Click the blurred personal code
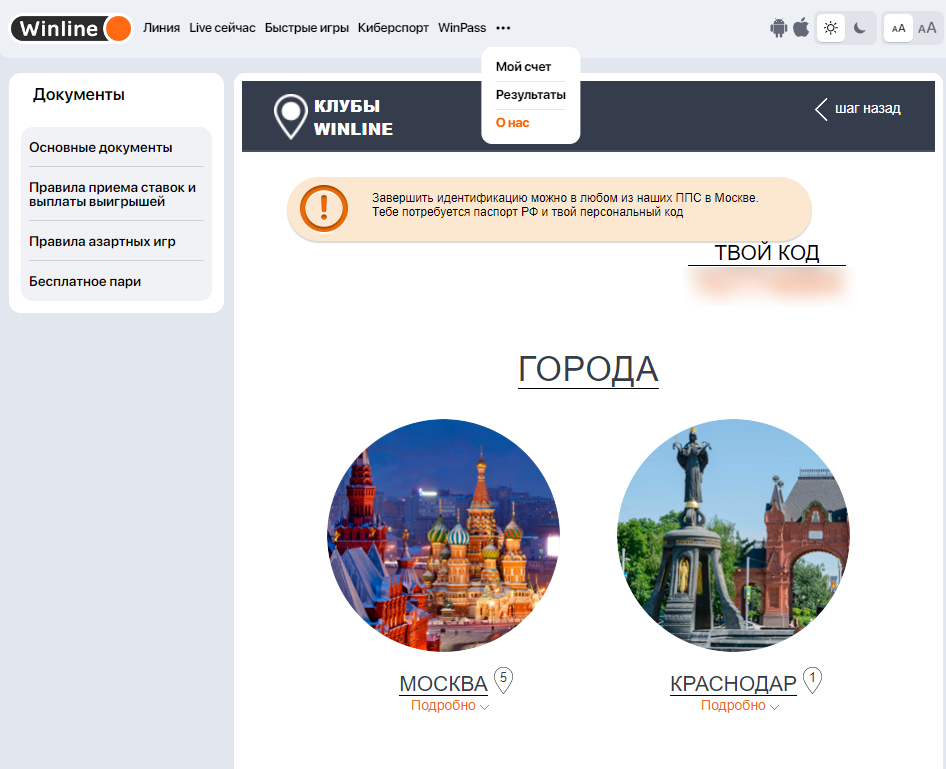Screen dimensions: 946x769 click(769, 282)
